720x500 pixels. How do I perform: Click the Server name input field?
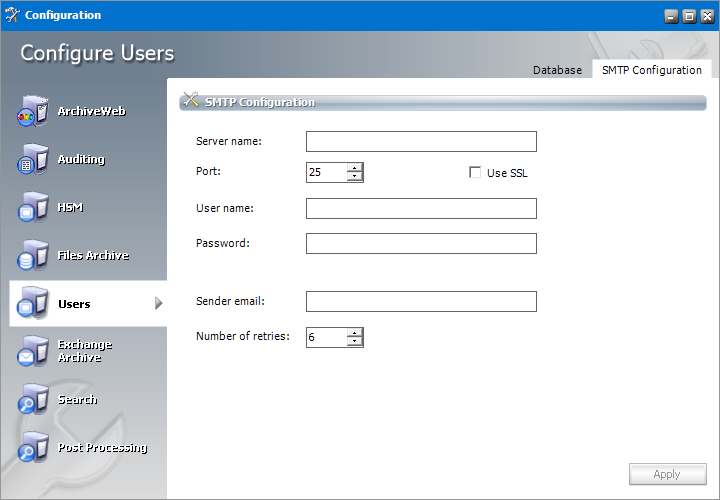[421, 141]
